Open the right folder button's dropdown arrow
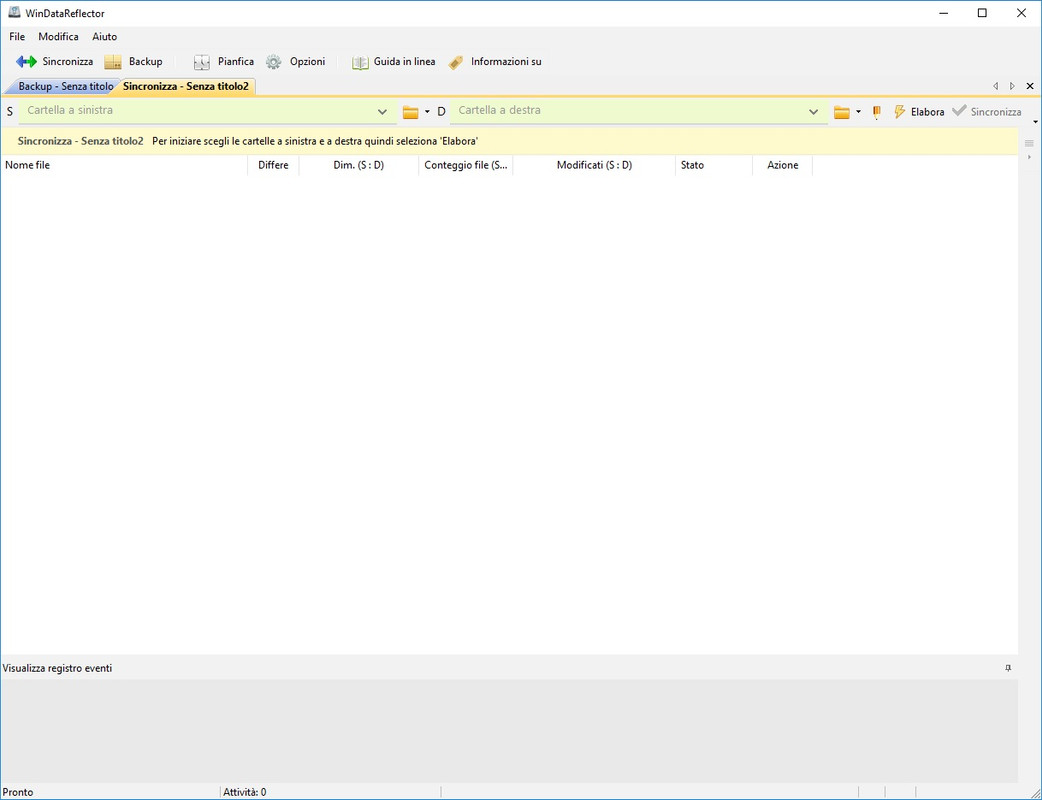Image resolution: width=1042 pixels, height=800 pixels. [859, 112]
